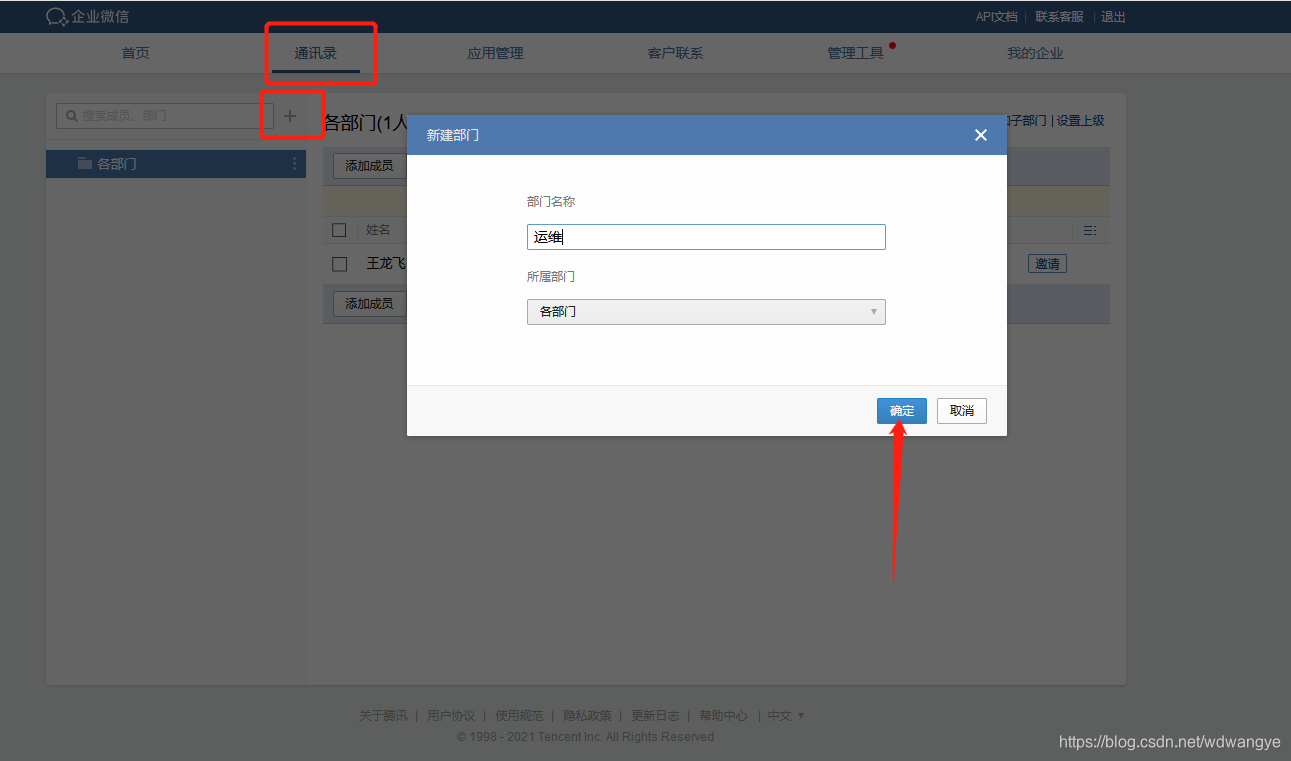Click the 联系客服 link
Screen dimensions: 1291x761
pyautogui.click(x=1059, y=17)
